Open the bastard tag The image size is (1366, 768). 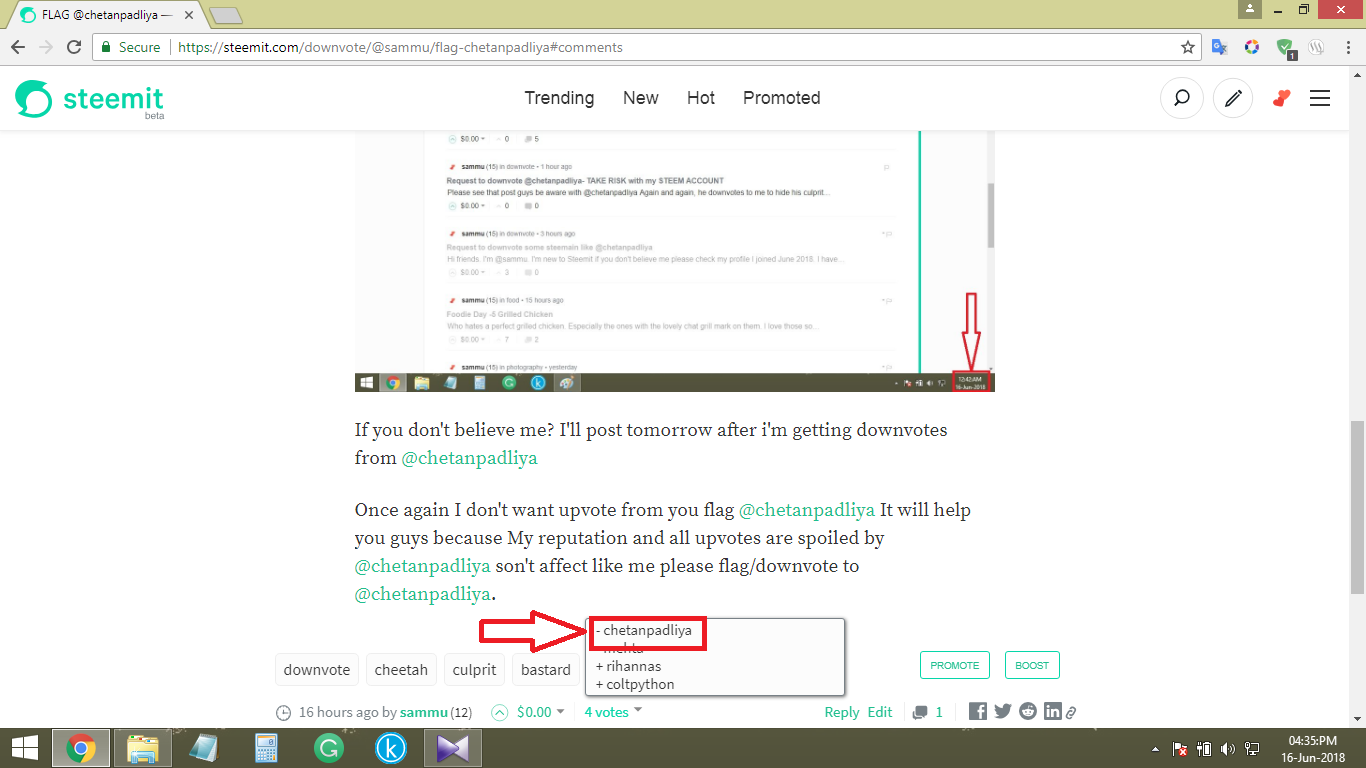(546, 669)
